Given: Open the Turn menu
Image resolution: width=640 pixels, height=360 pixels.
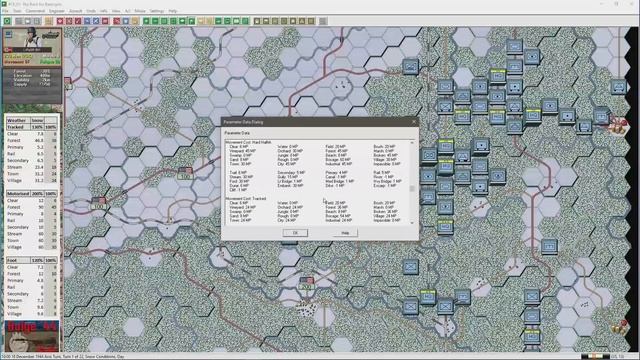Looking at the screenshot, I should 17,11.
